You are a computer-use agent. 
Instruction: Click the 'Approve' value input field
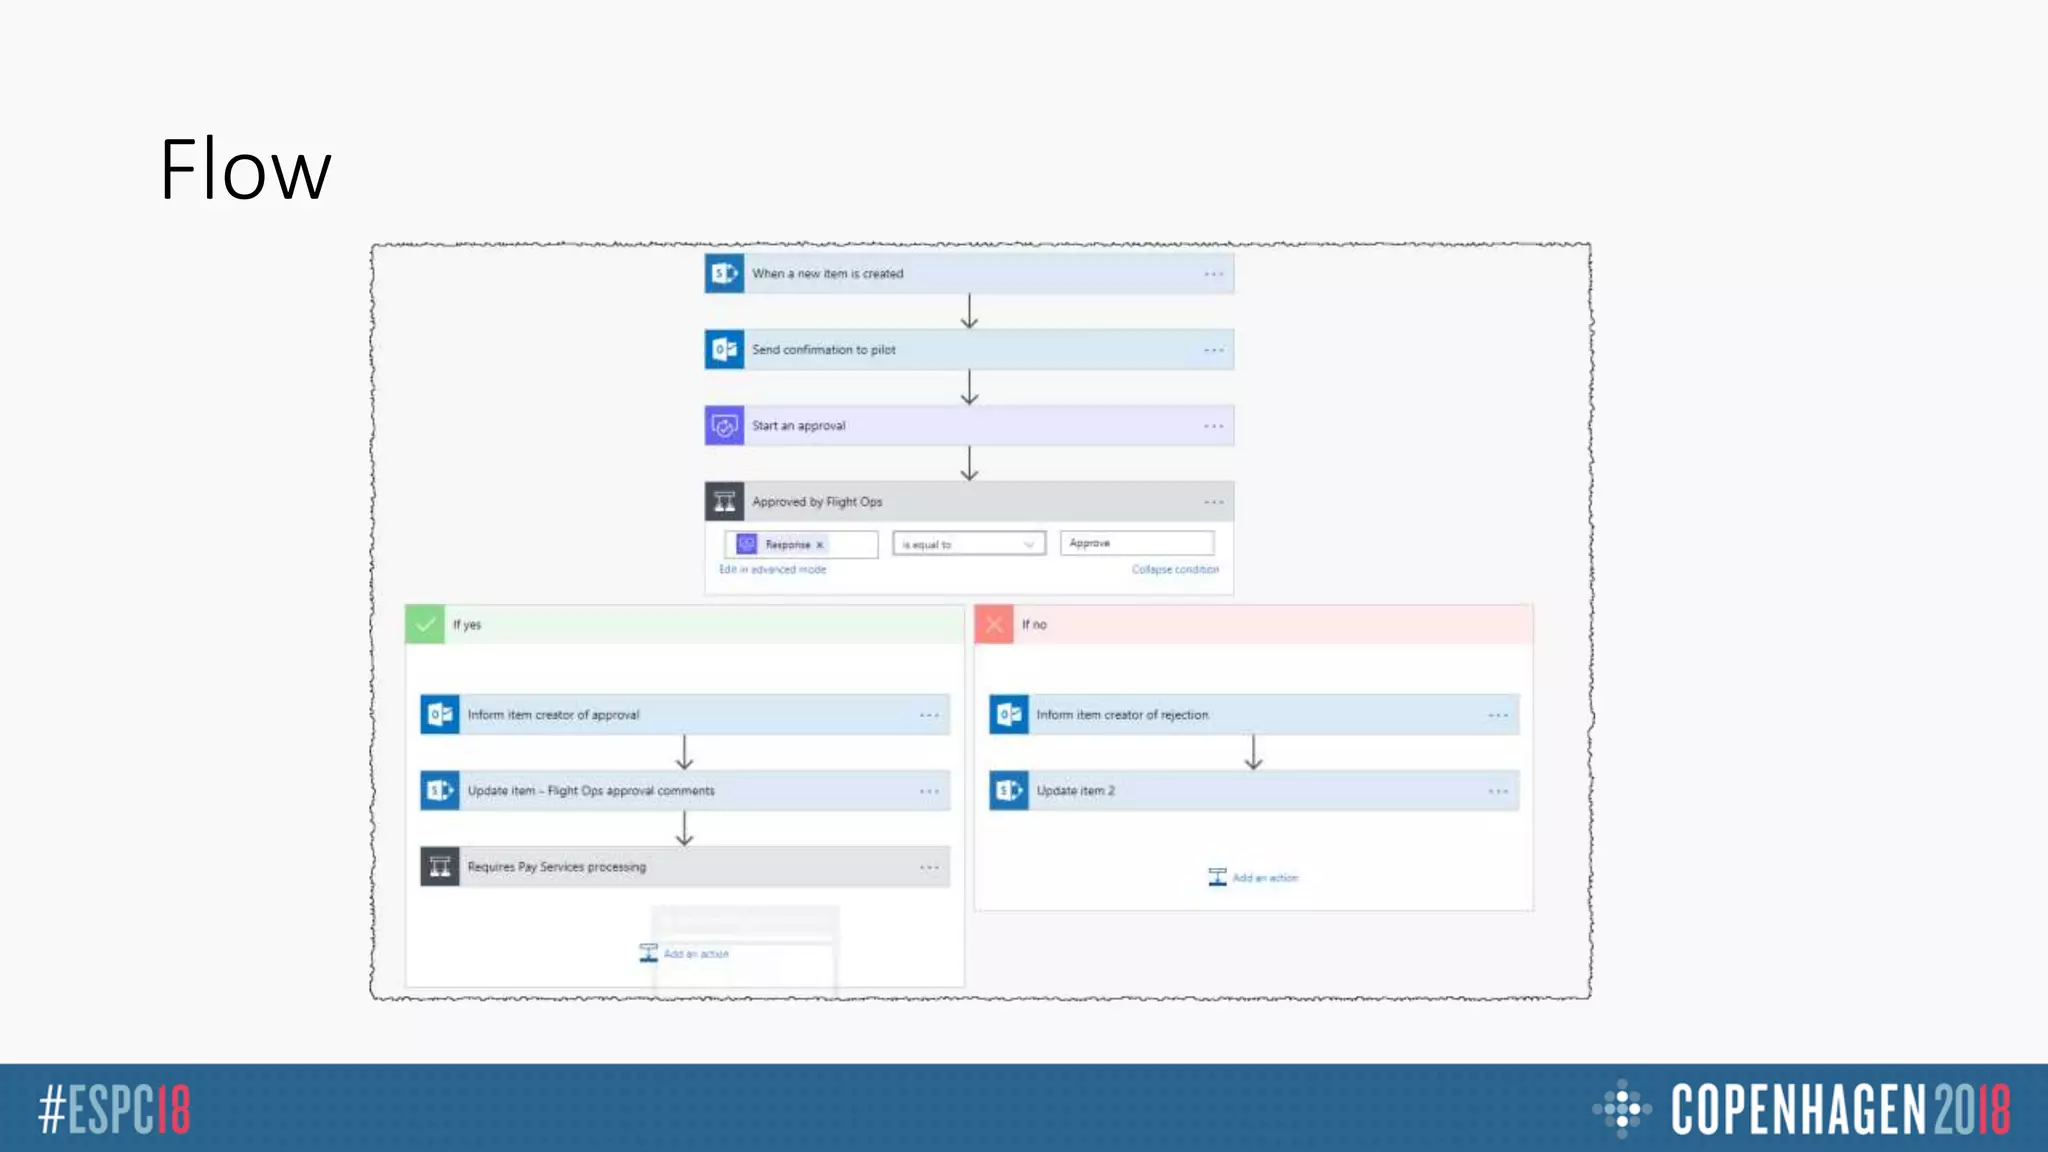pyautogui.click(x=1137, y=543)
